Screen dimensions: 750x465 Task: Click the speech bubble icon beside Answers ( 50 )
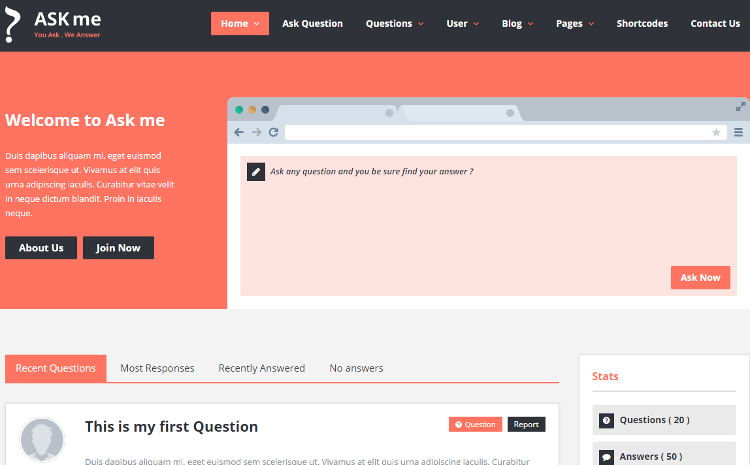[607, 457]
